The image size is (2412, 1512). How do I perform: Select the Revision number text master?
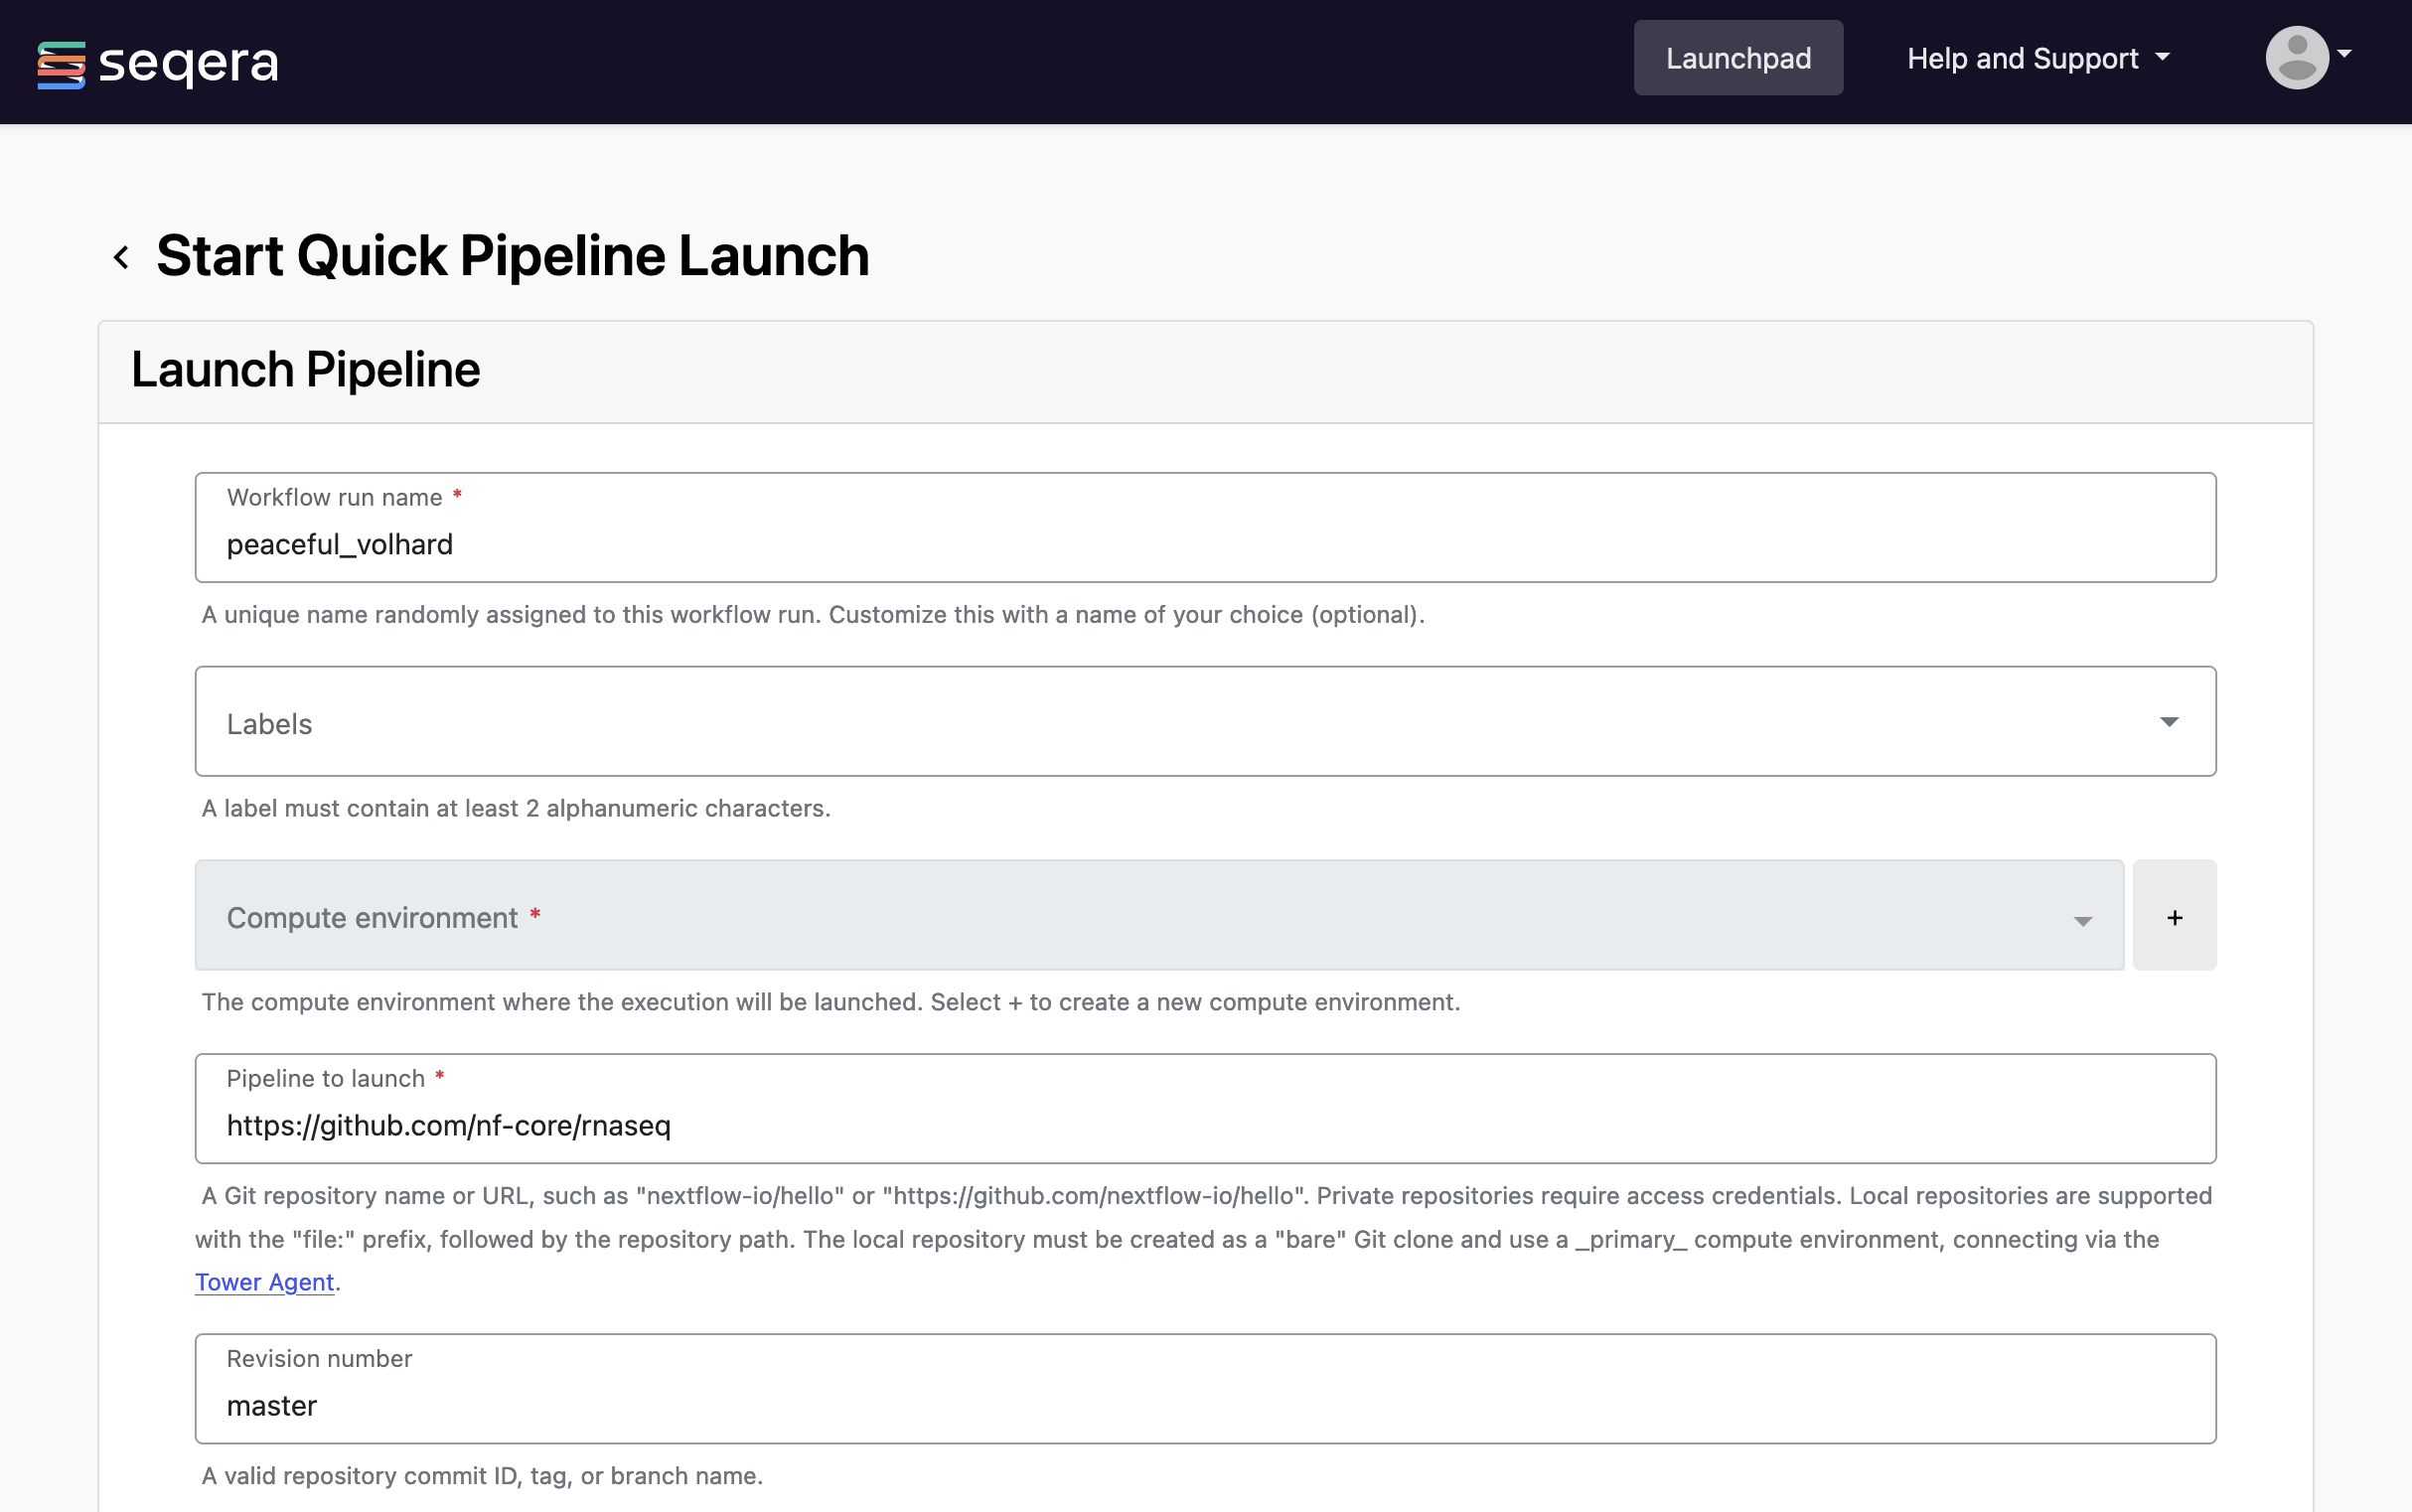271,1404
